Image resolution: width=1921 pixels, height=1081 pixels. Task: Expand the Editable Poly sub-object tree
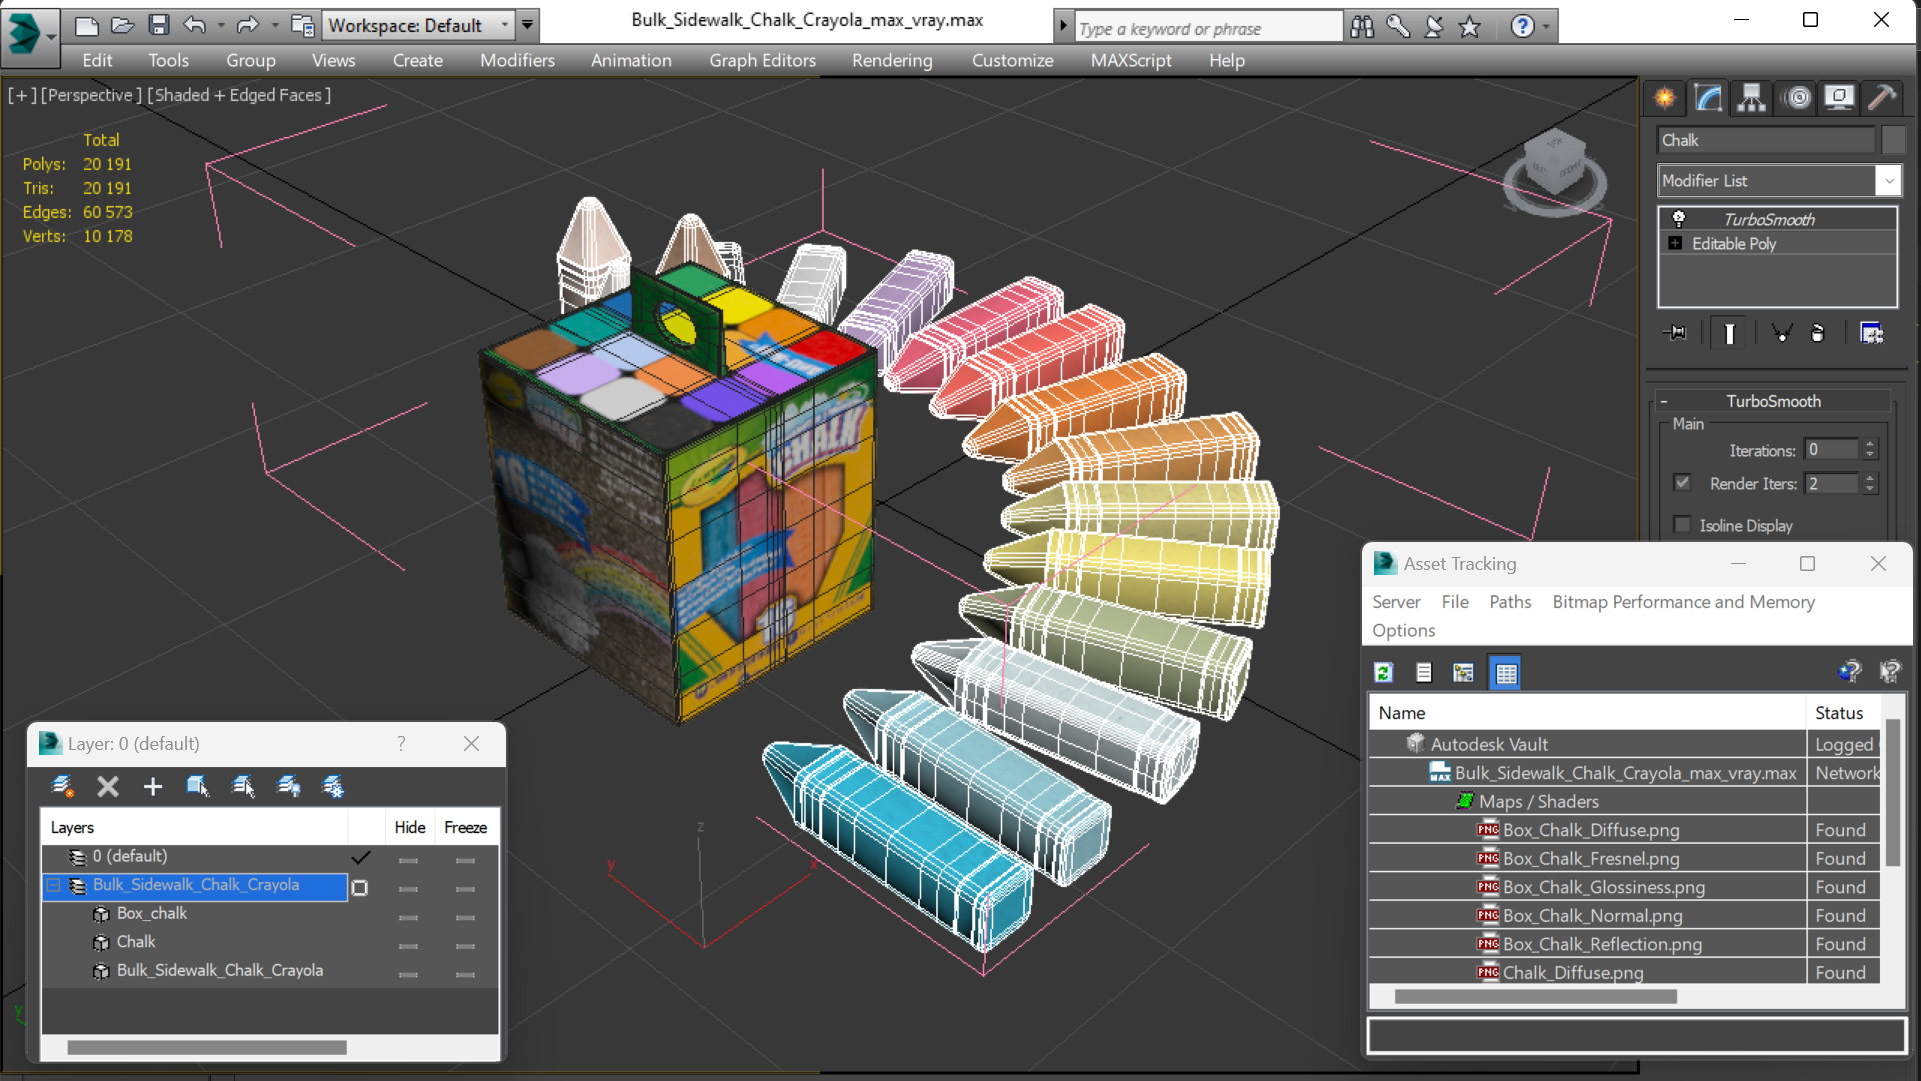click(x=1675, y=243)
